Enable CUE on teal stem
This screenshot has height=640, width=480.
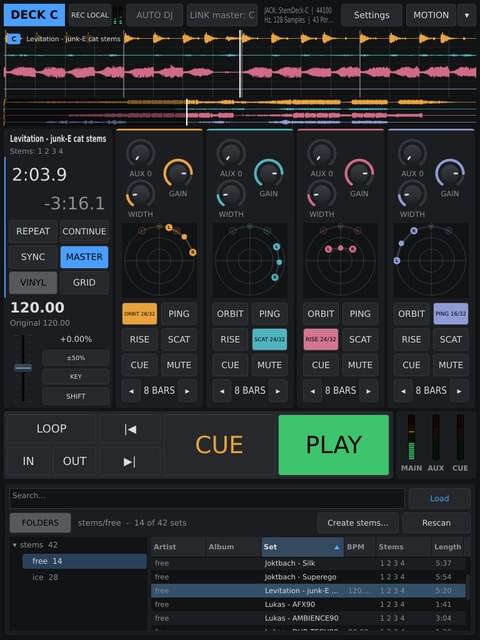pyautogui.click(x=230, y=365)
